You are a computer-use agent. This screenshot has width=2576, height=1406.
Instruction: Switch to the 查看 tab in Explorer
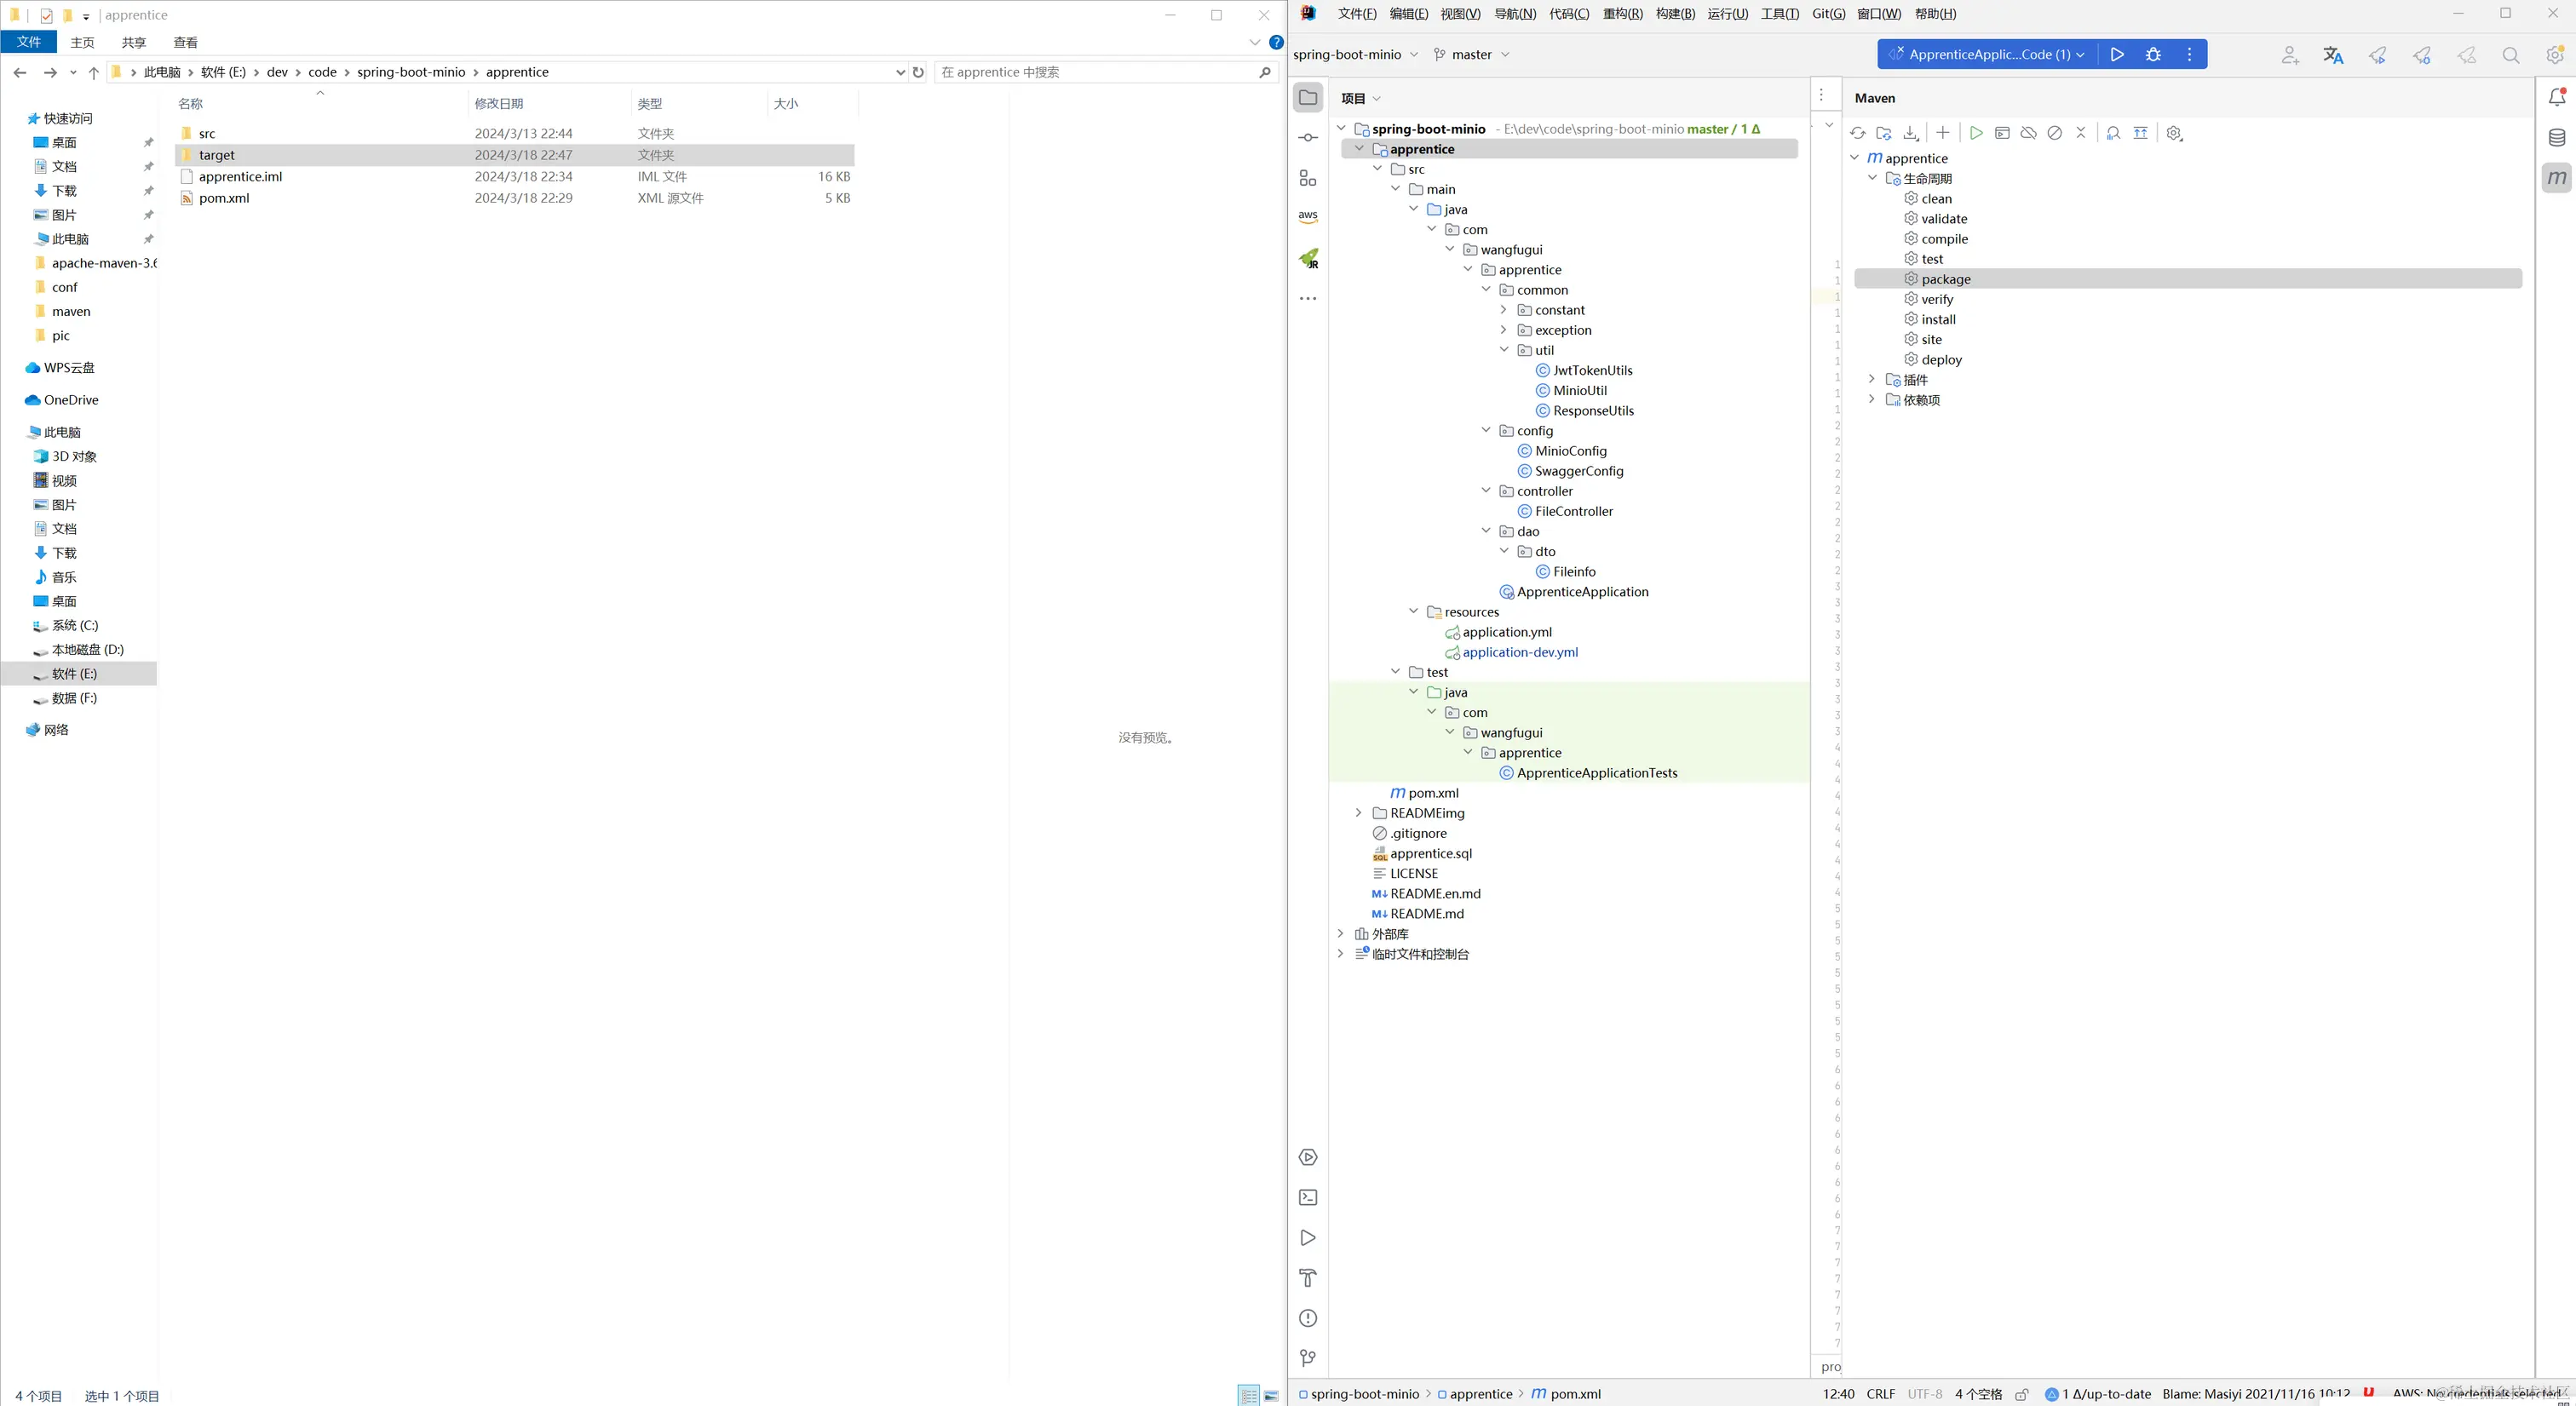pyautogui.click(x=185, y=42)
